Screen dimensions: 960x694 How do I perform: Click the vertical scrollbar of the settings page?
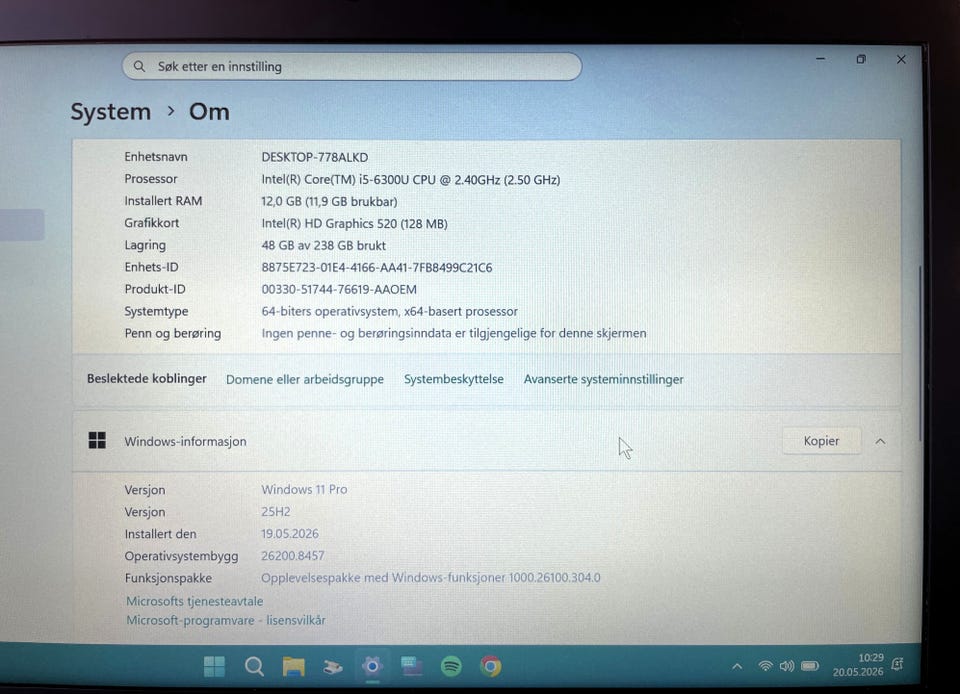[x=920, y=353]
